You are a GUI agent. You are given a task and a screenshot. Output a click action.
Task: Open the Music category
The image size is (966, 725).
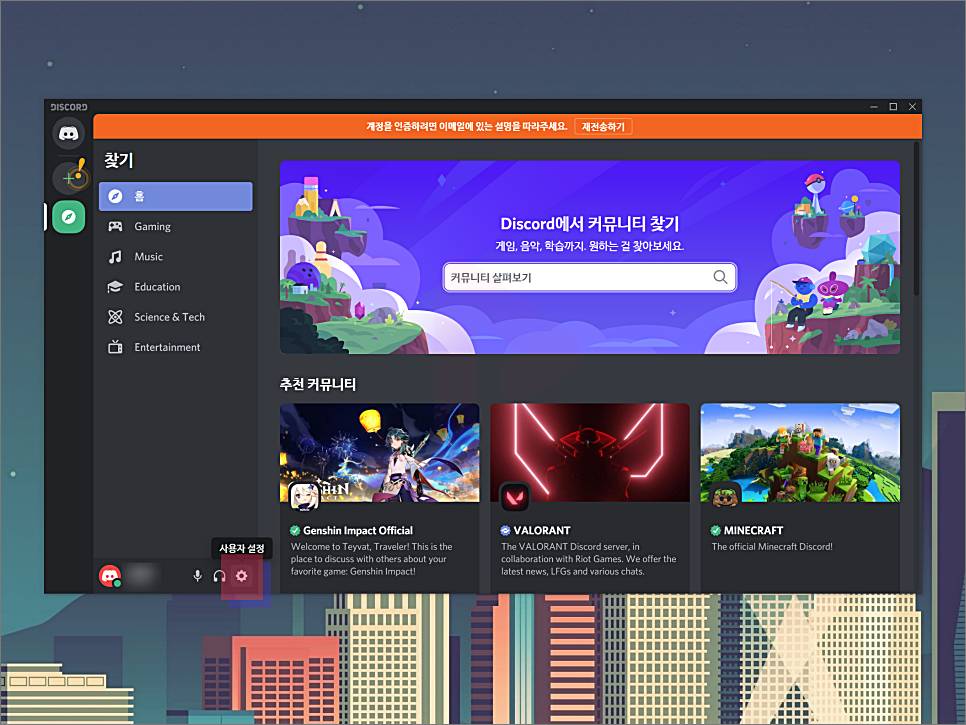pyautogui.click(x=176, y=257)
